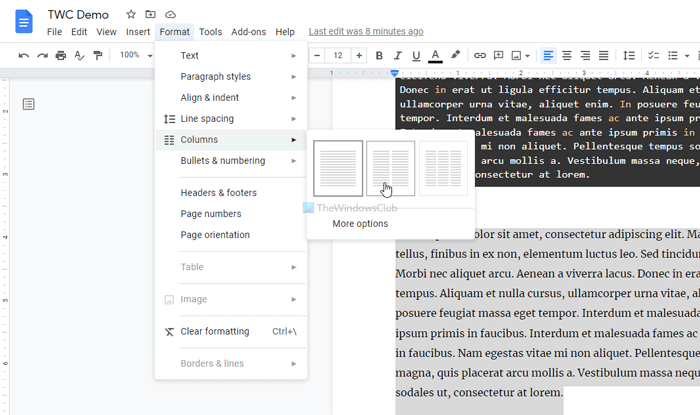
Task: Open the Add-ons menu
Action: [249, 32]
